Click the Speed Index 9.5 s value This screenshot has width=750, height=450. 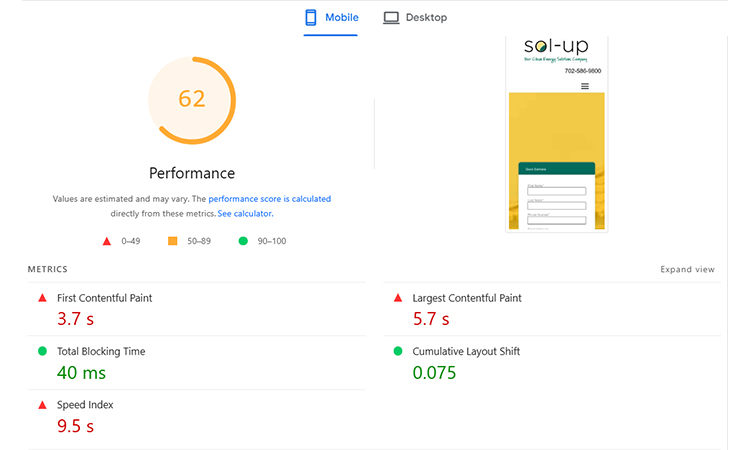pyautogui.click(x=75, y=426)
